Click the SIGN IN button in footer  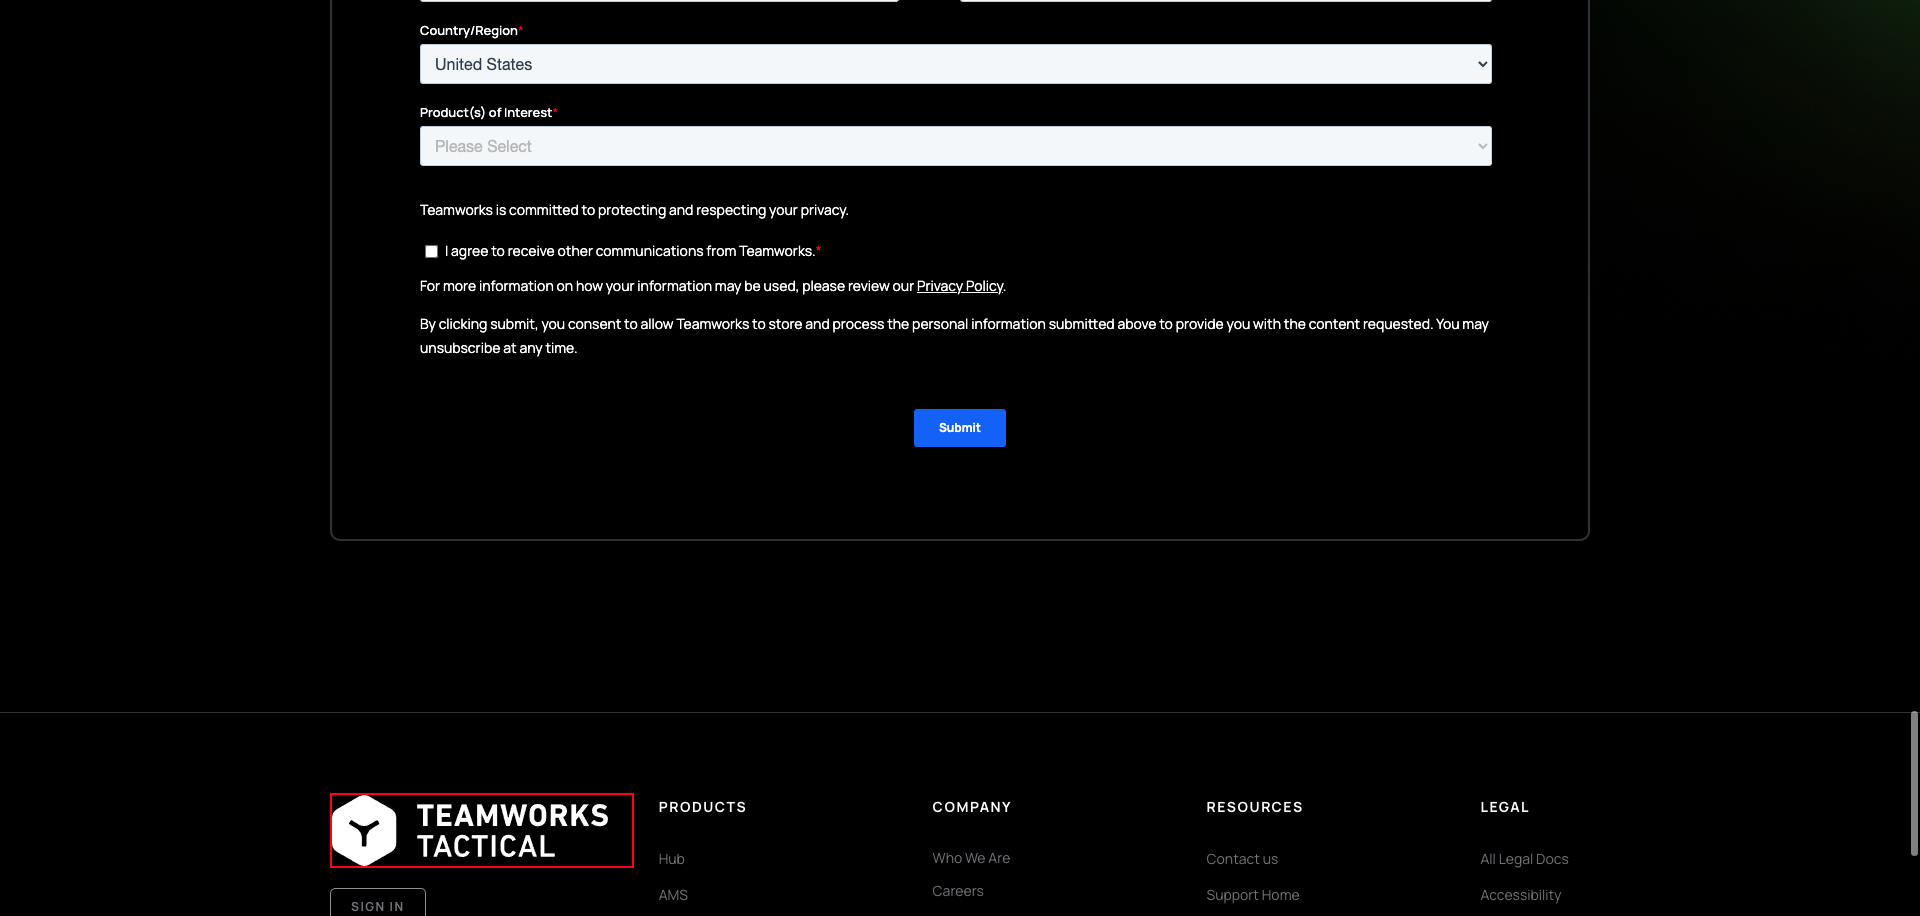377,905
